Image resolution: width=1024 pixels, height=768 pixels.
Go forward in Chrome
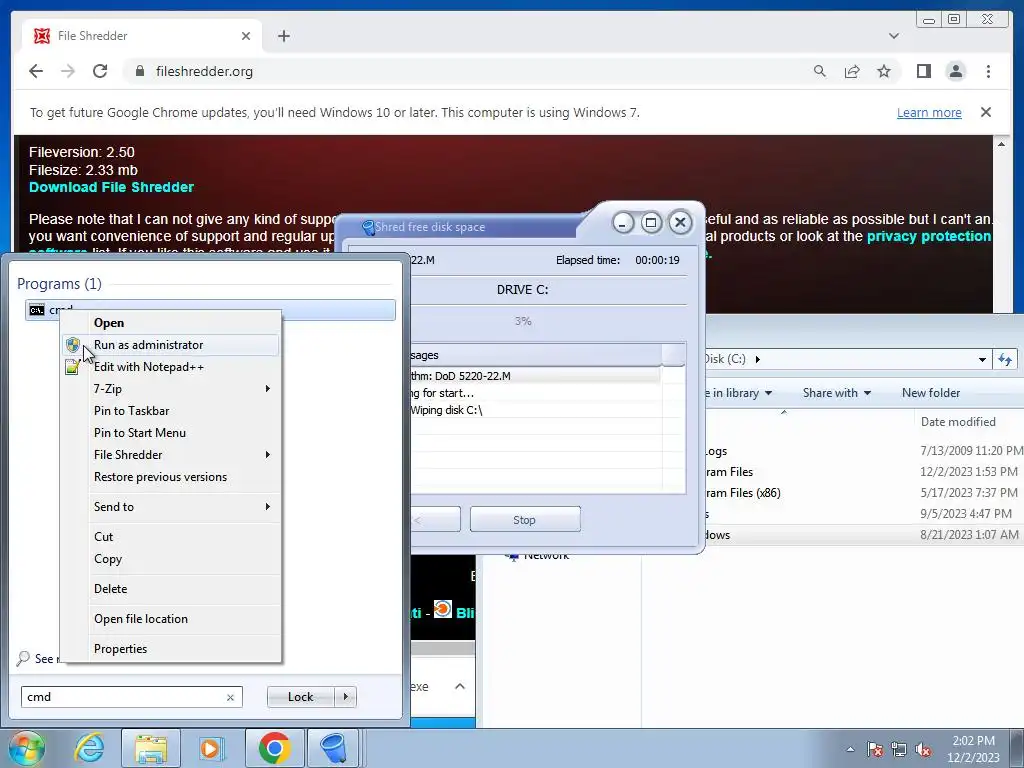point(68,71)
